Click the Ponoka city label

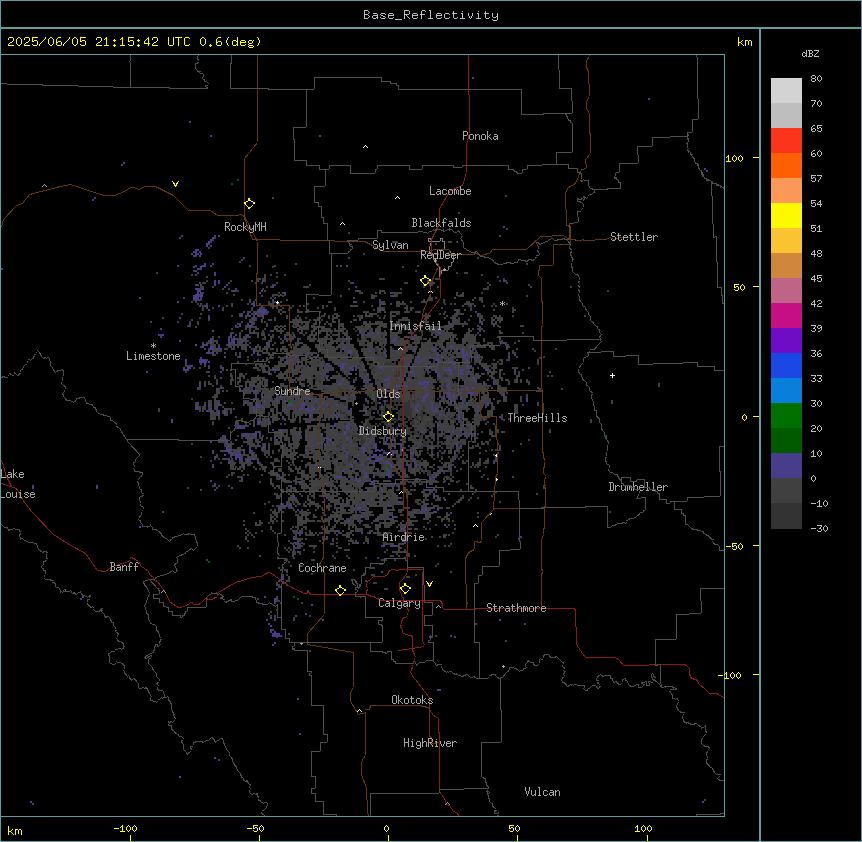pos(480,136)
